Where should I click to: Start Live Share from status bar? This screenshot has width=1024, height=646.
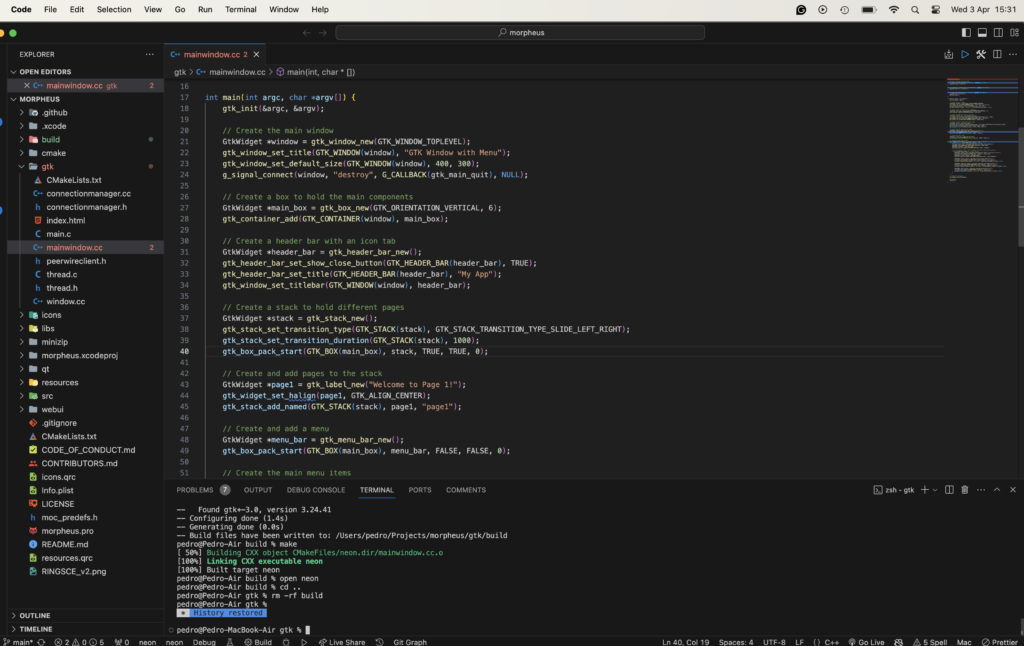[x=341, y=641]
